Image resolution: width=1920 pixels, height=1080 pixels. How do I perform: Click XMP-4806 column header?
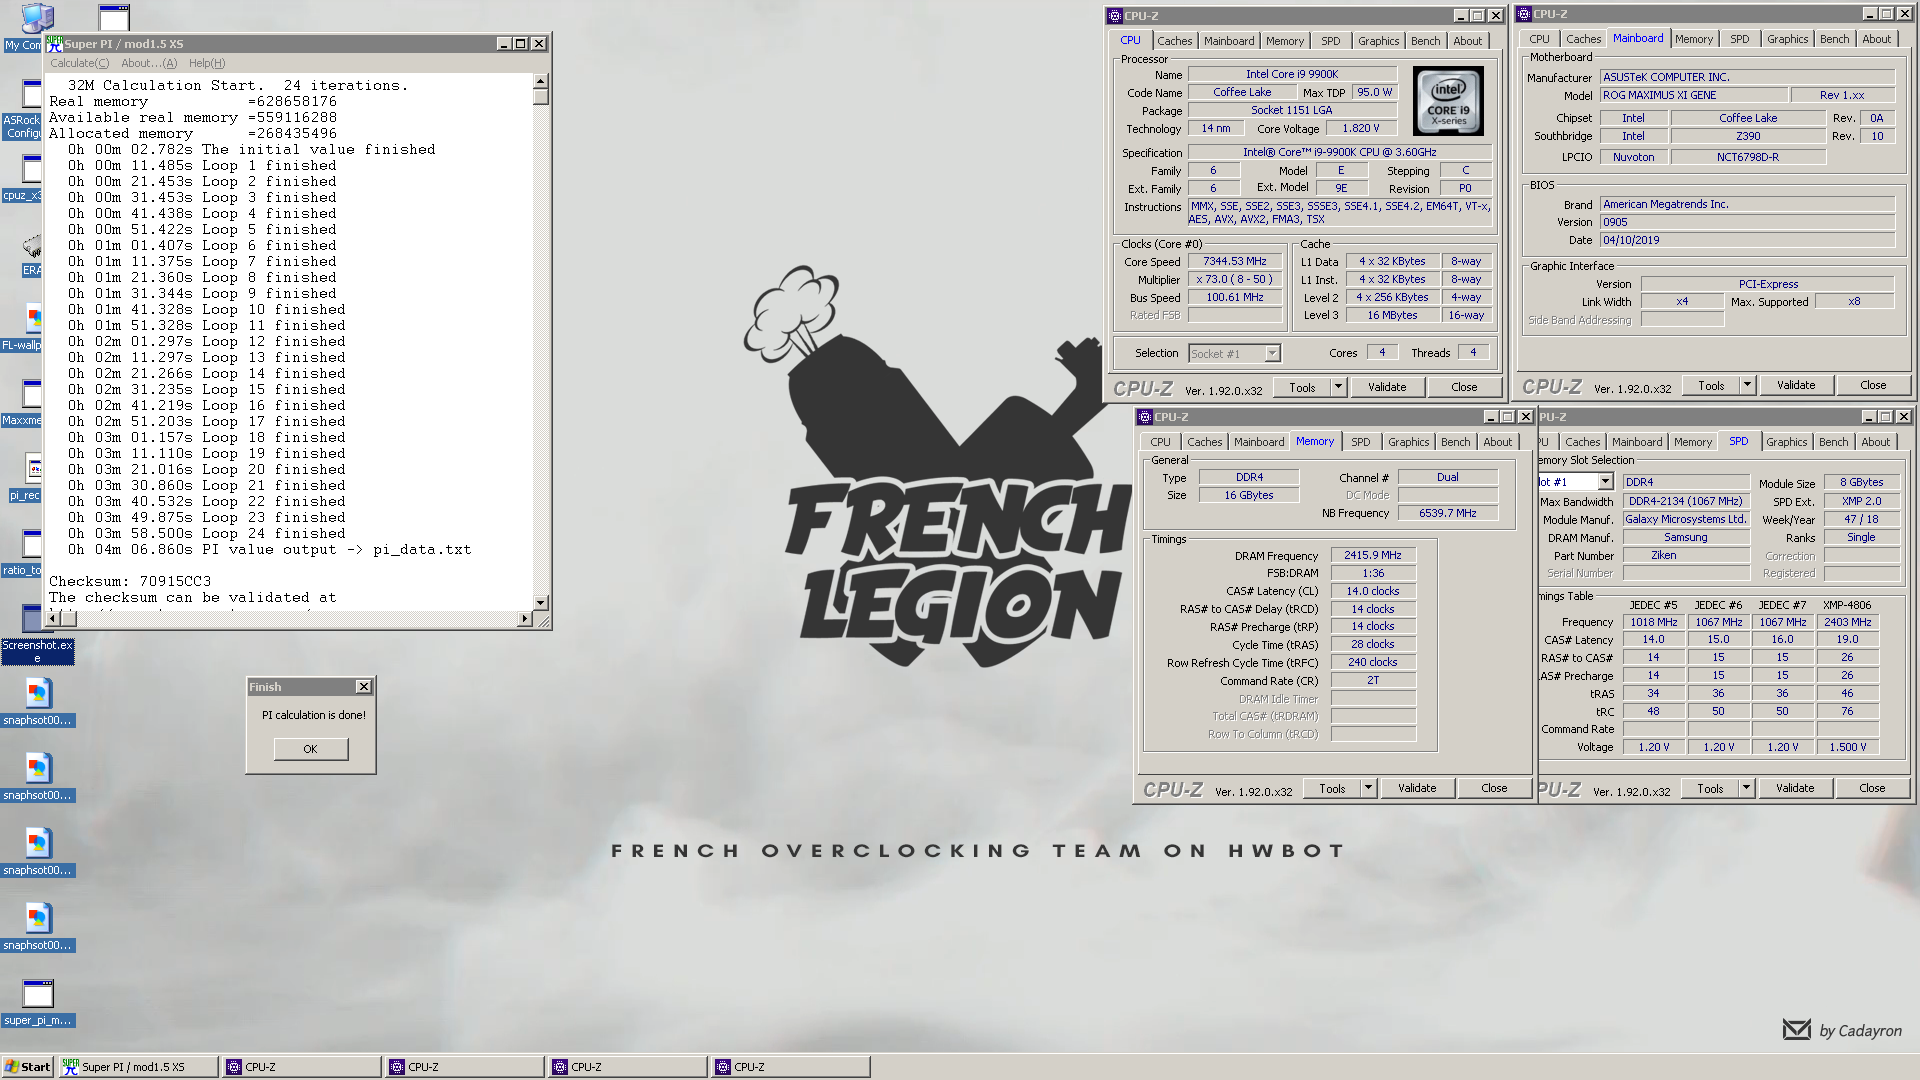point(1846,605)
